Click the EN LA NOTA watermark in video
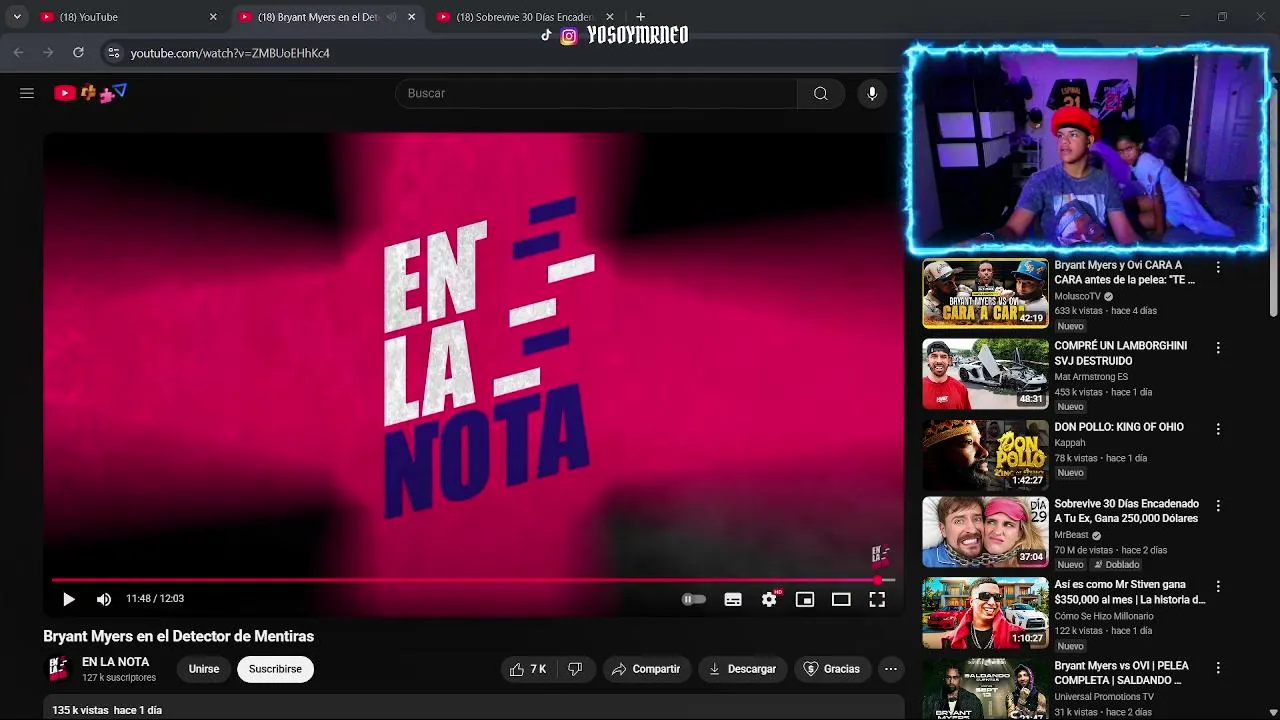 click(x=880, y=556)
